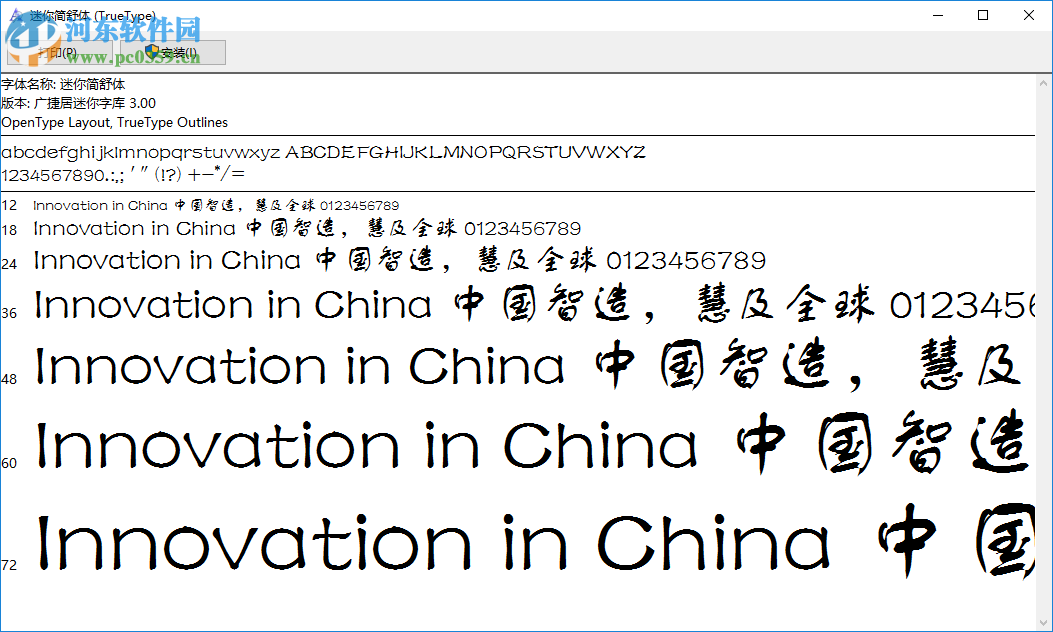Click the 72 point sample line
The width and height of the screenshot is (1053, 632).
[x=535, y=541]
